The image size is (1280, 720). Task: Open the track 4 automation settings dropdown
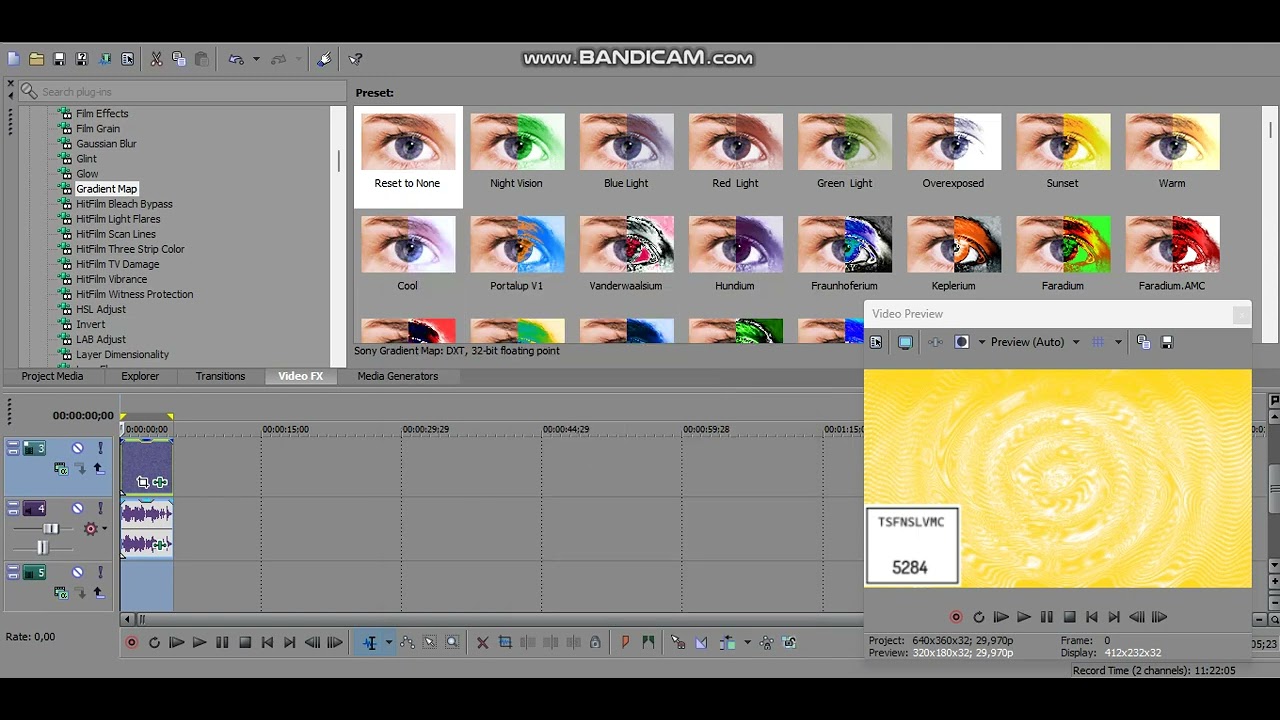point(104,529)
